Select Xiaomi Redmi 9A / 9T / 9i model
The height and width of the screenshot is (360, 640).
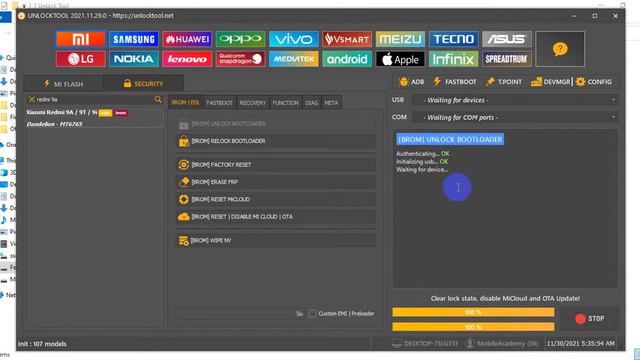pos(94,112)
